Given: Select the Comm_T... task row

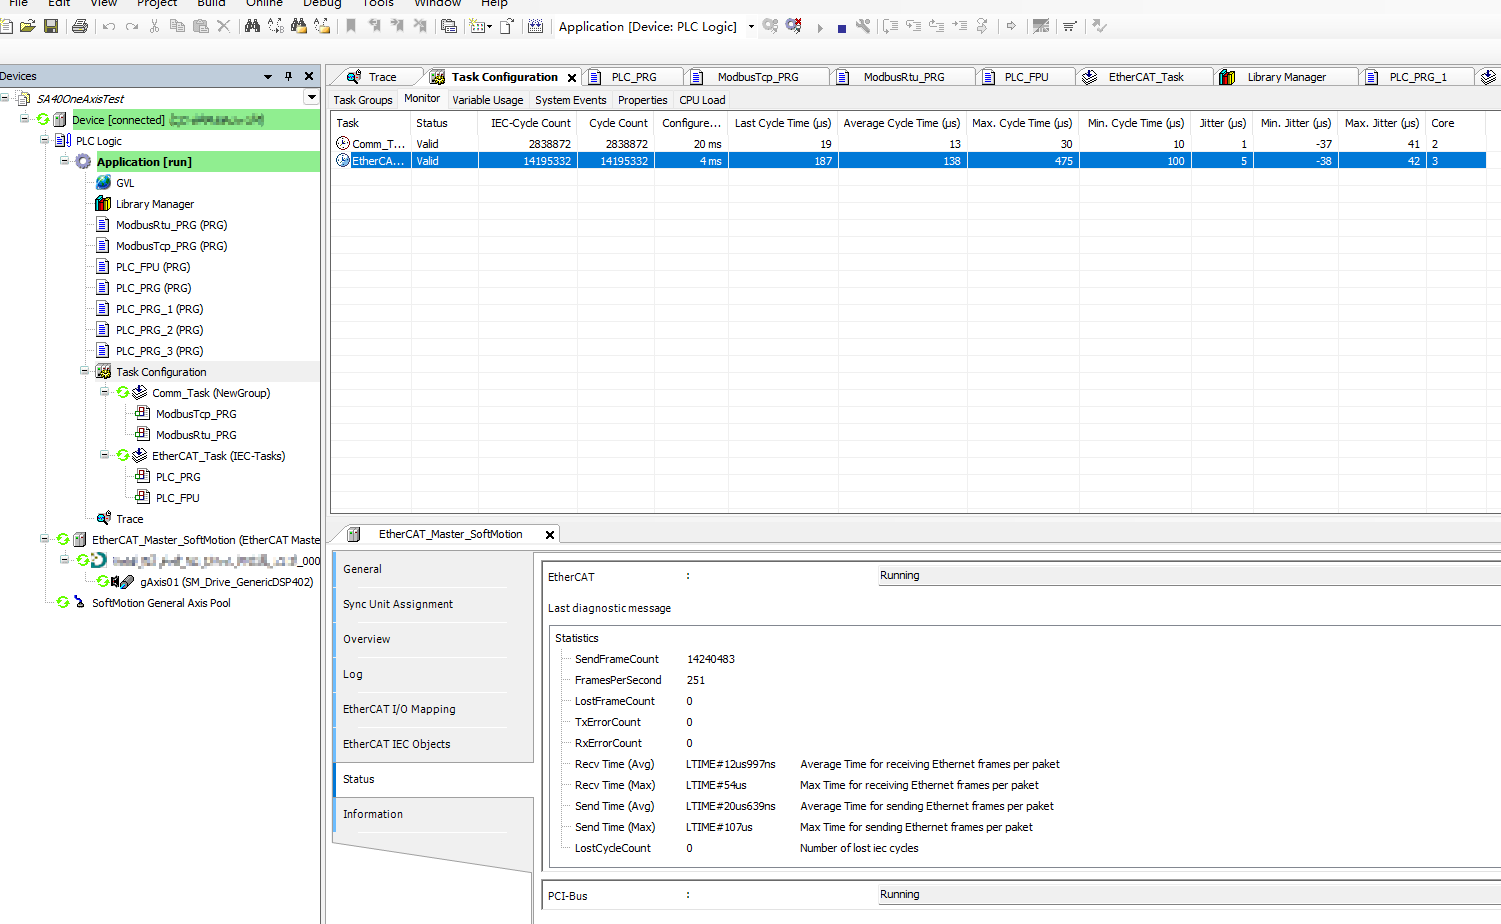Looking at the screenshot, I should [908, 144].
